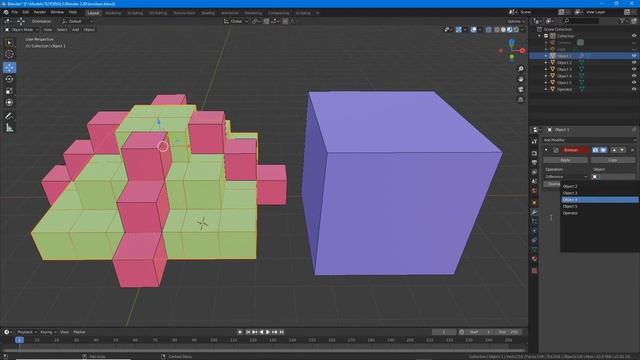Choose Object 2 from object list
This screenshot has height=360, width=640.
pos(600,186)
